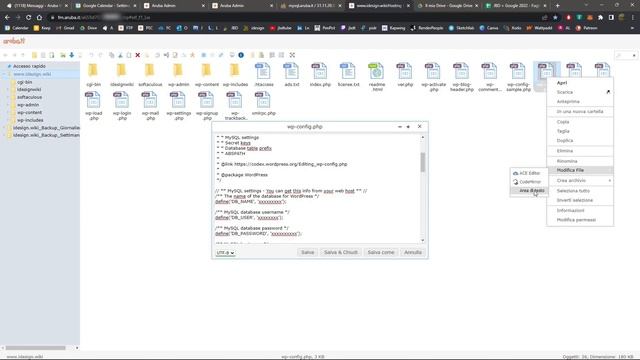Viewport: 640px width, 360px height.
Task: Click the Salva button
Action: 307,253
